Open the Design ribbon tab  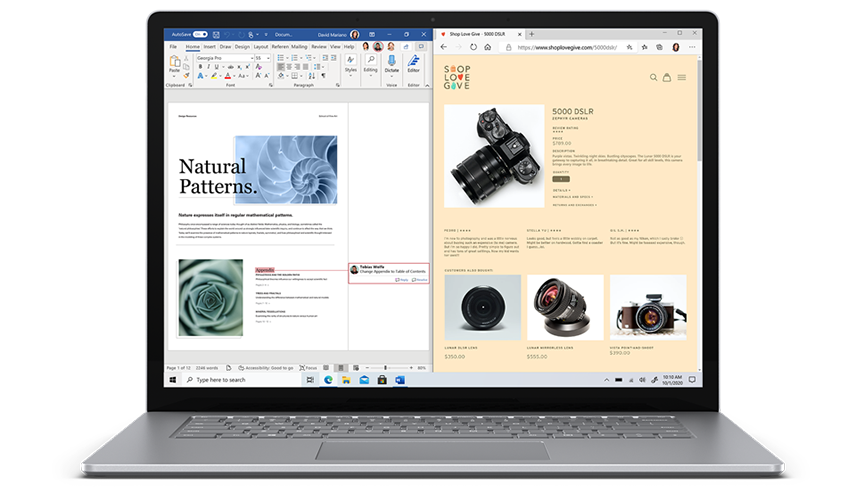click(x=242, y=47)
